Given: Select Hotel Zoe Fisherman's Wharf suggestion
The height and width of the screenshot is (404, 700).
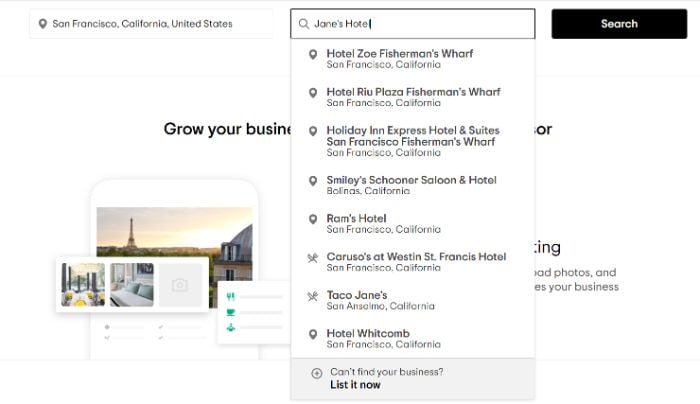Looking at the screenshot, I should [412, 58].
